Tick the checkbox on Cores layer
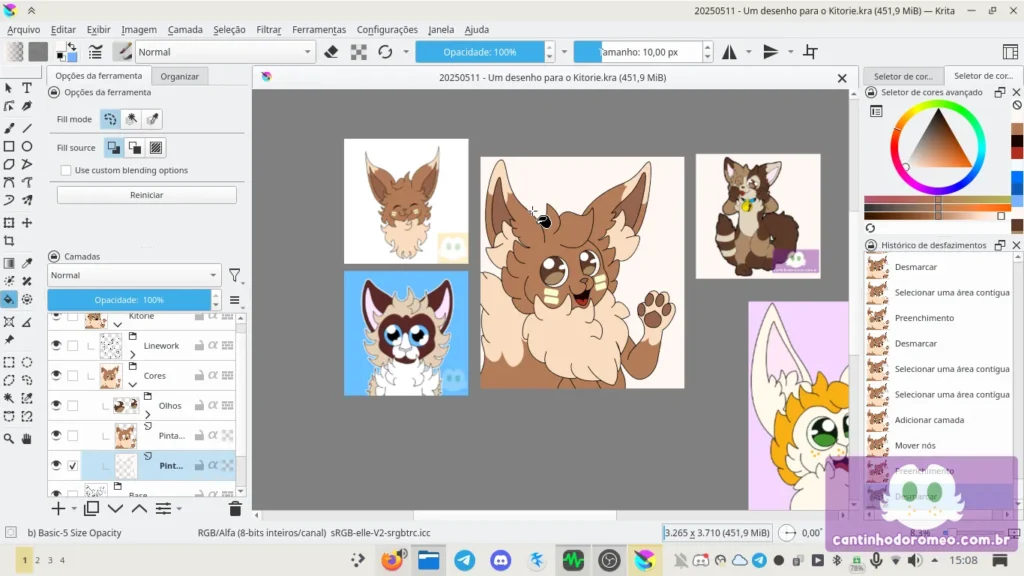This screenshot has width=1024, height=576. [x=72, y=376]
